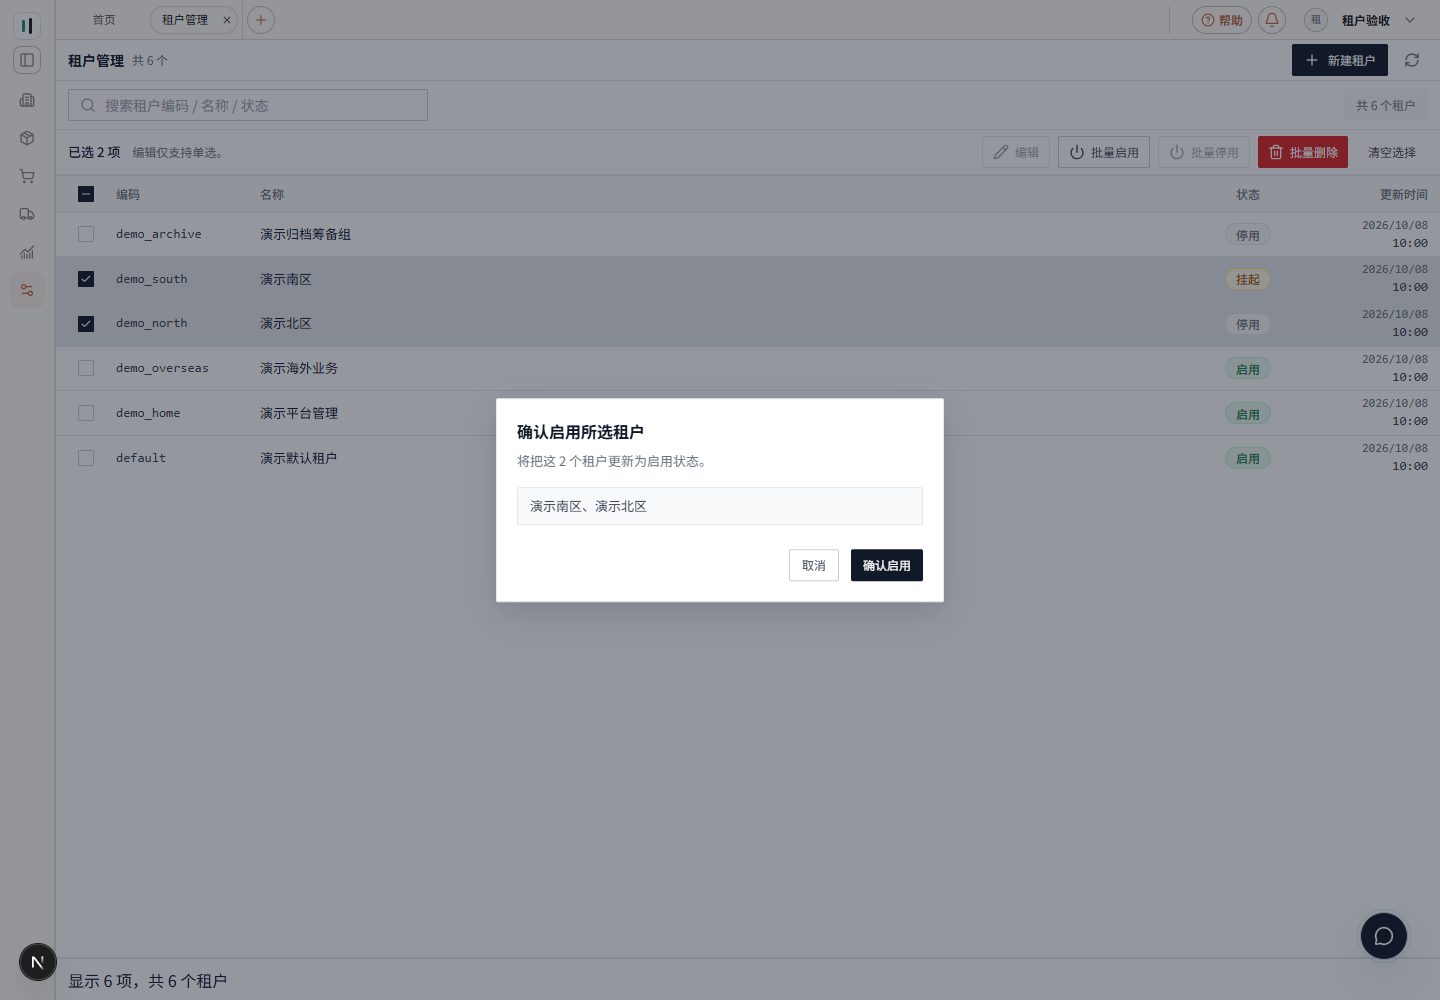Viewport: 1440px width, 1000px height.
Task: Click the 更新时间 column header
Action: pos(1404,194)
